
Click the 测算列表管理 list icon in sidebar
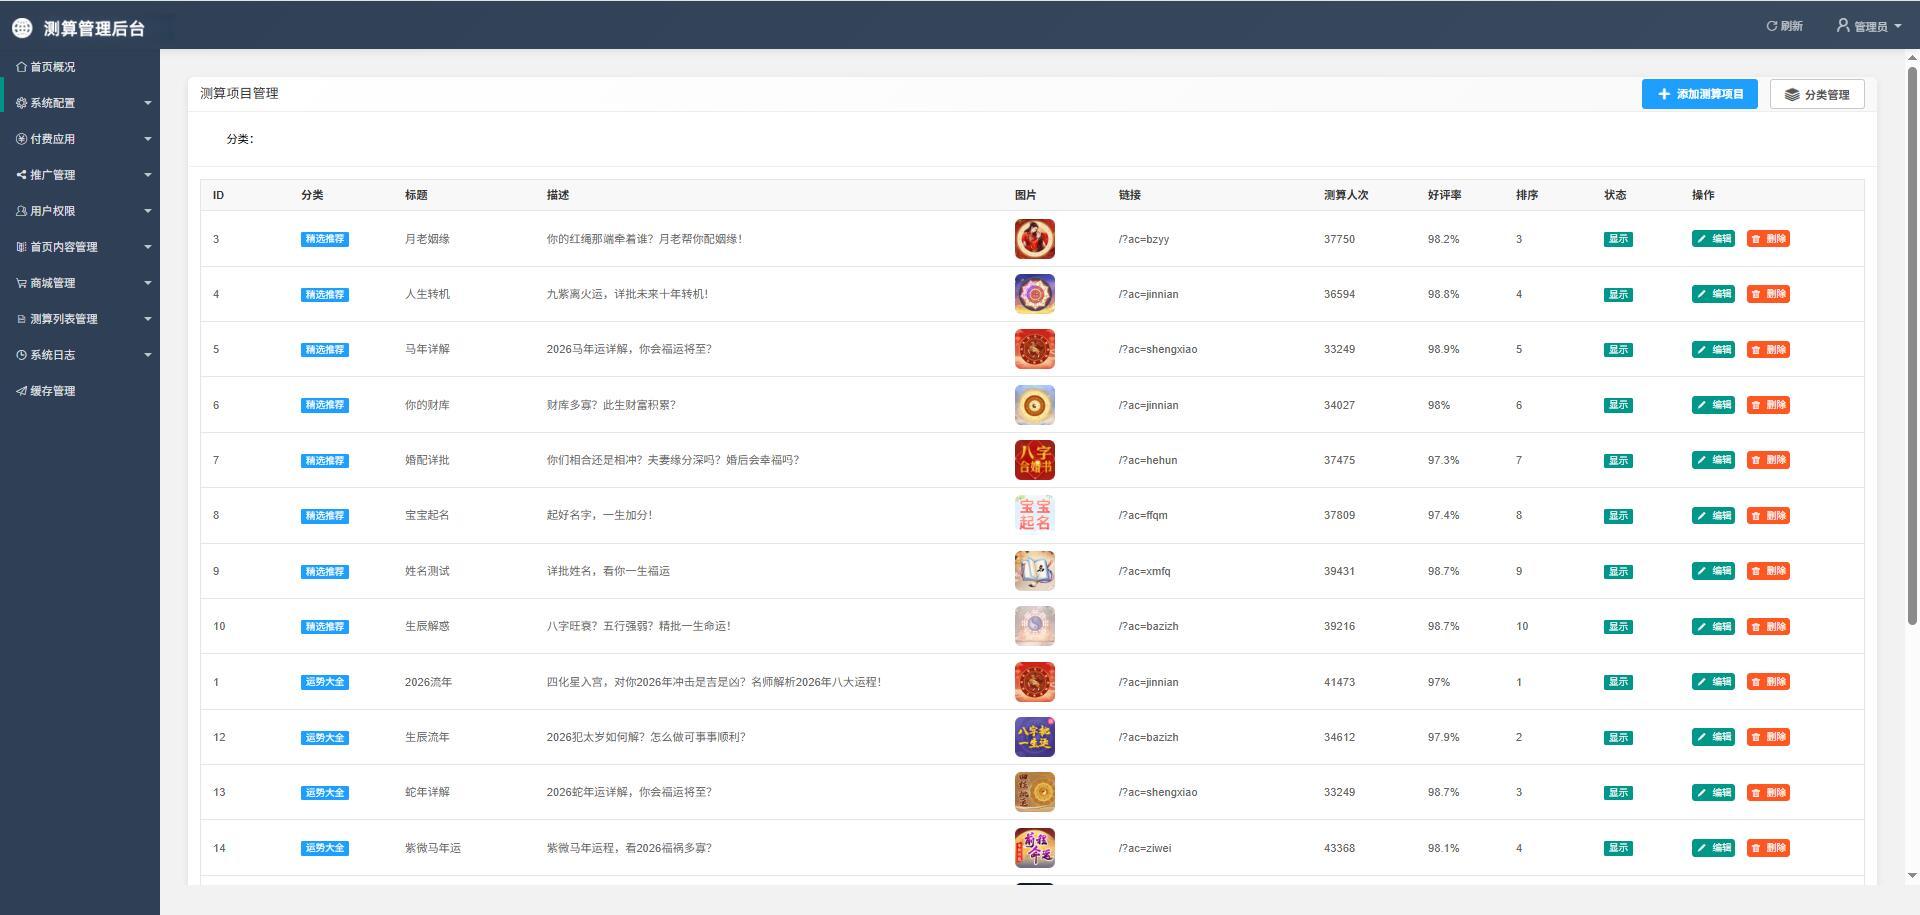tap(21, 319)
